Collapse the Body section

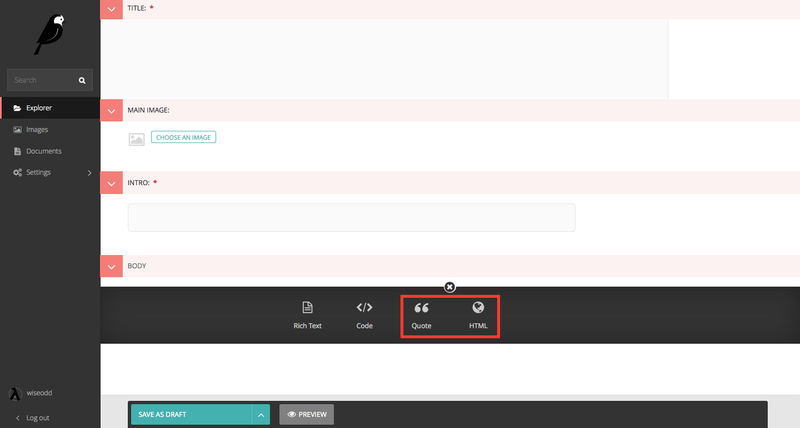point(110,266)
